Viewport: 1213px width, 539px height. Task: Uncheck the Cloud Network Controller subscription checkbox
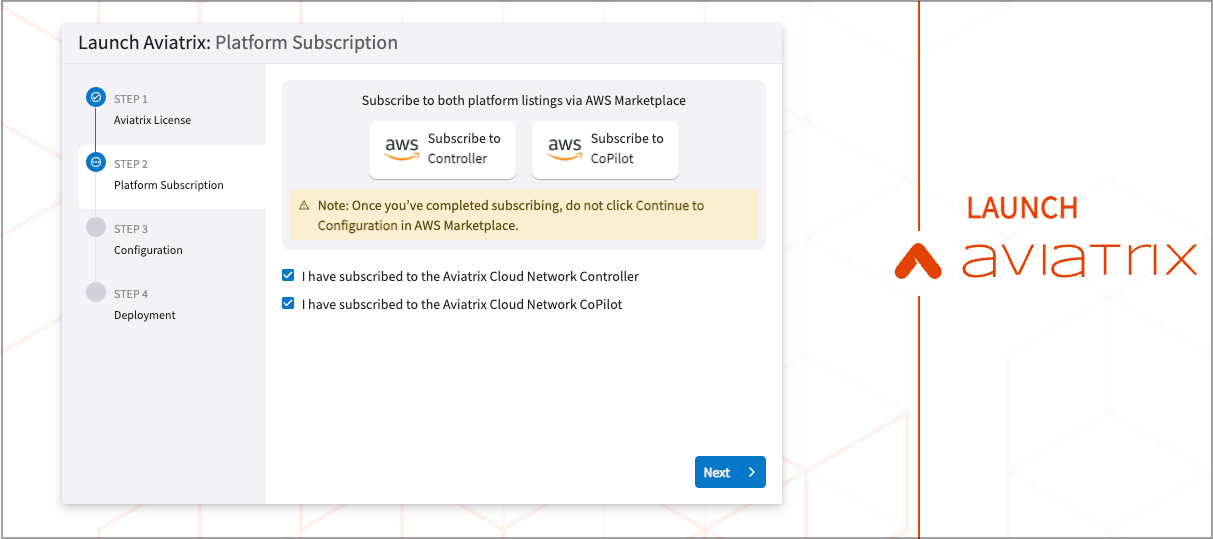point(288,275)
